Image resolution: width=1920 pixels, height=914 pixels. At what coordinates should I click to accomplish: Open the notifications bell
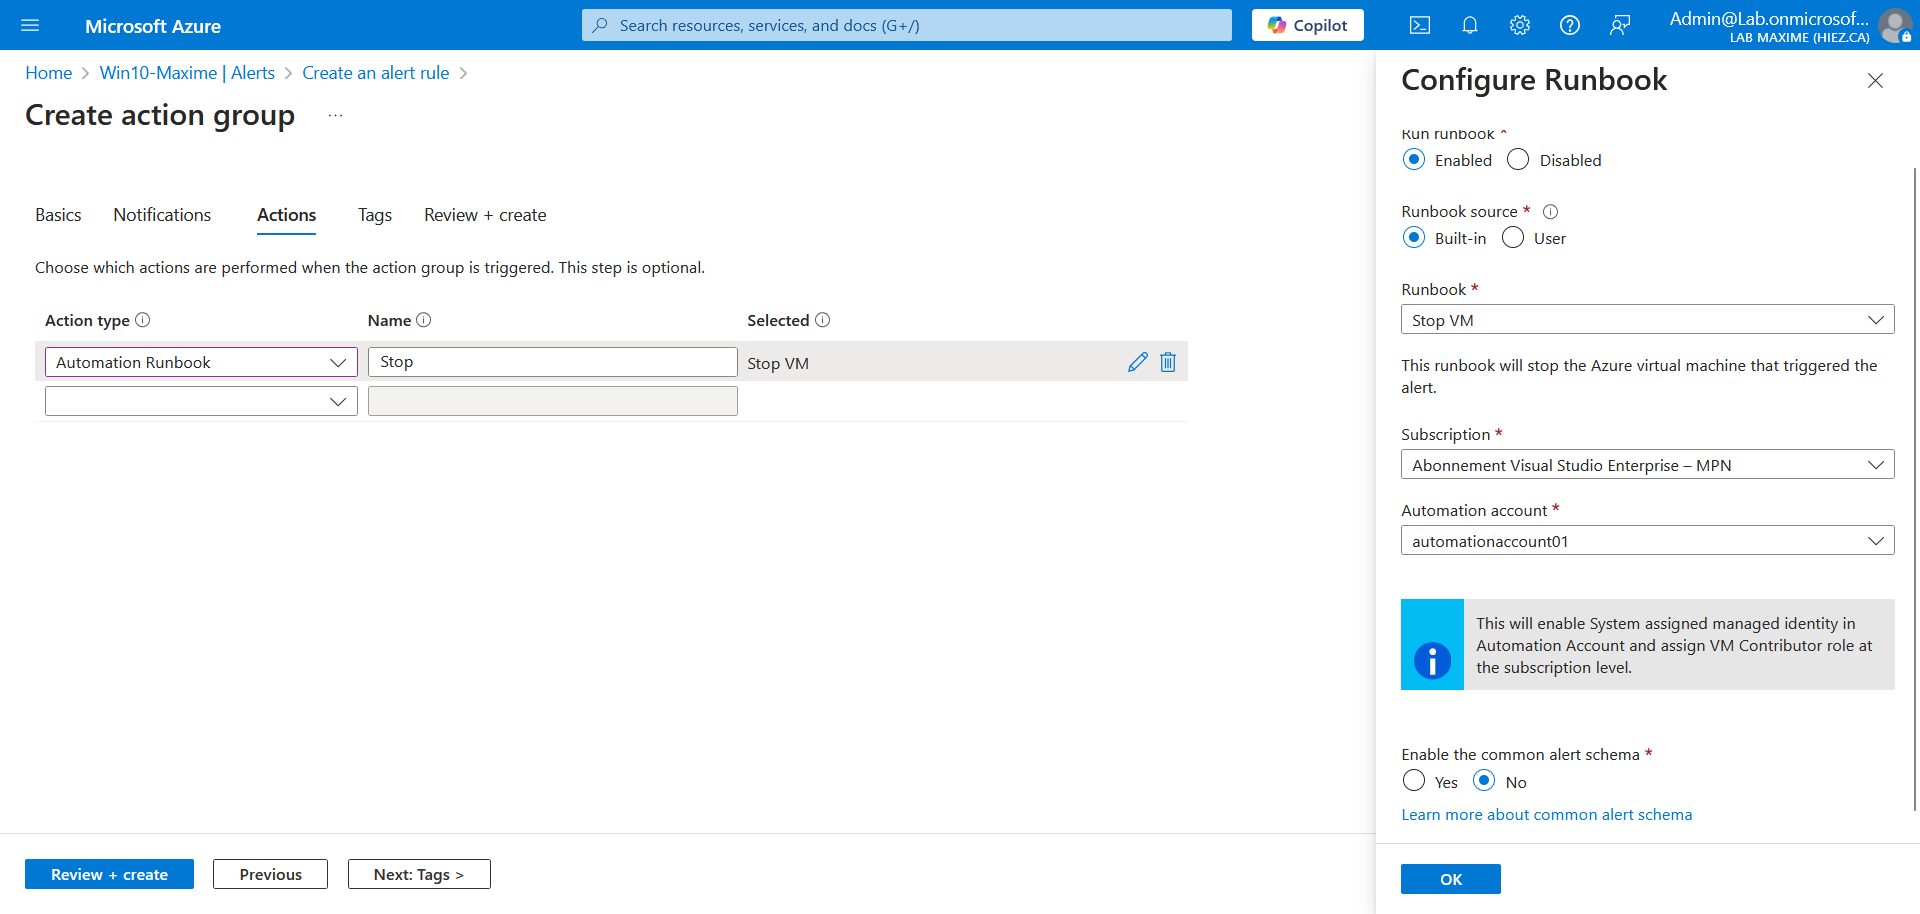click(1469, 26)
